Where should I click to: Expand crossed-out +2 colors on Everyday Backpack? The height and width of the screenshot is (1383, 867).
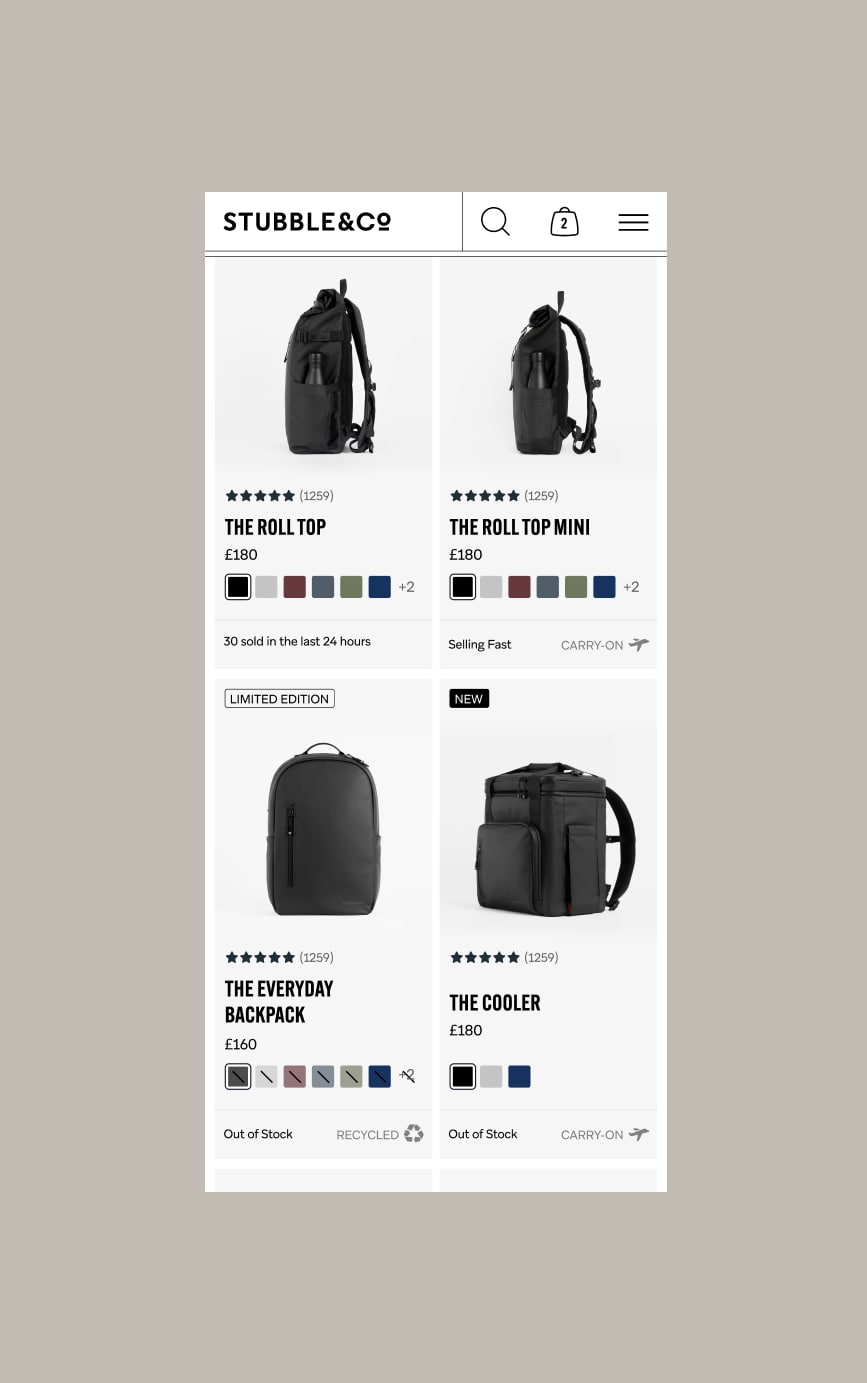[x=407, y=1076]
